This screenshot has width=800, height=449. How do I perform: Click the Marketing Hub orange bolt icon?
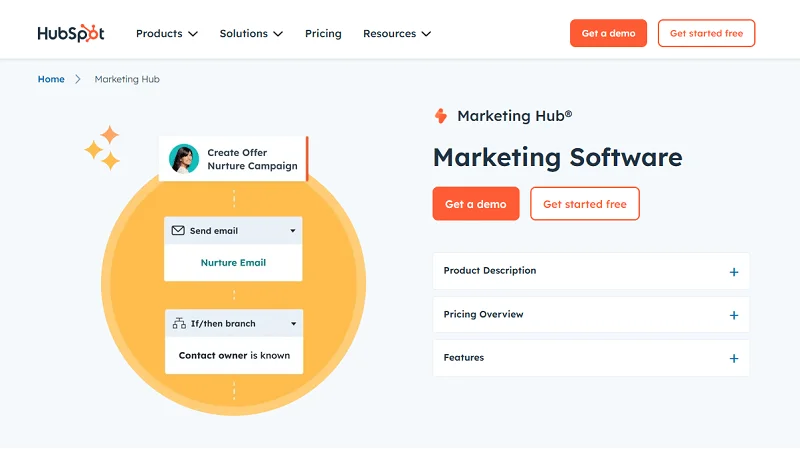pyautogui.click(x=441, y=116)
